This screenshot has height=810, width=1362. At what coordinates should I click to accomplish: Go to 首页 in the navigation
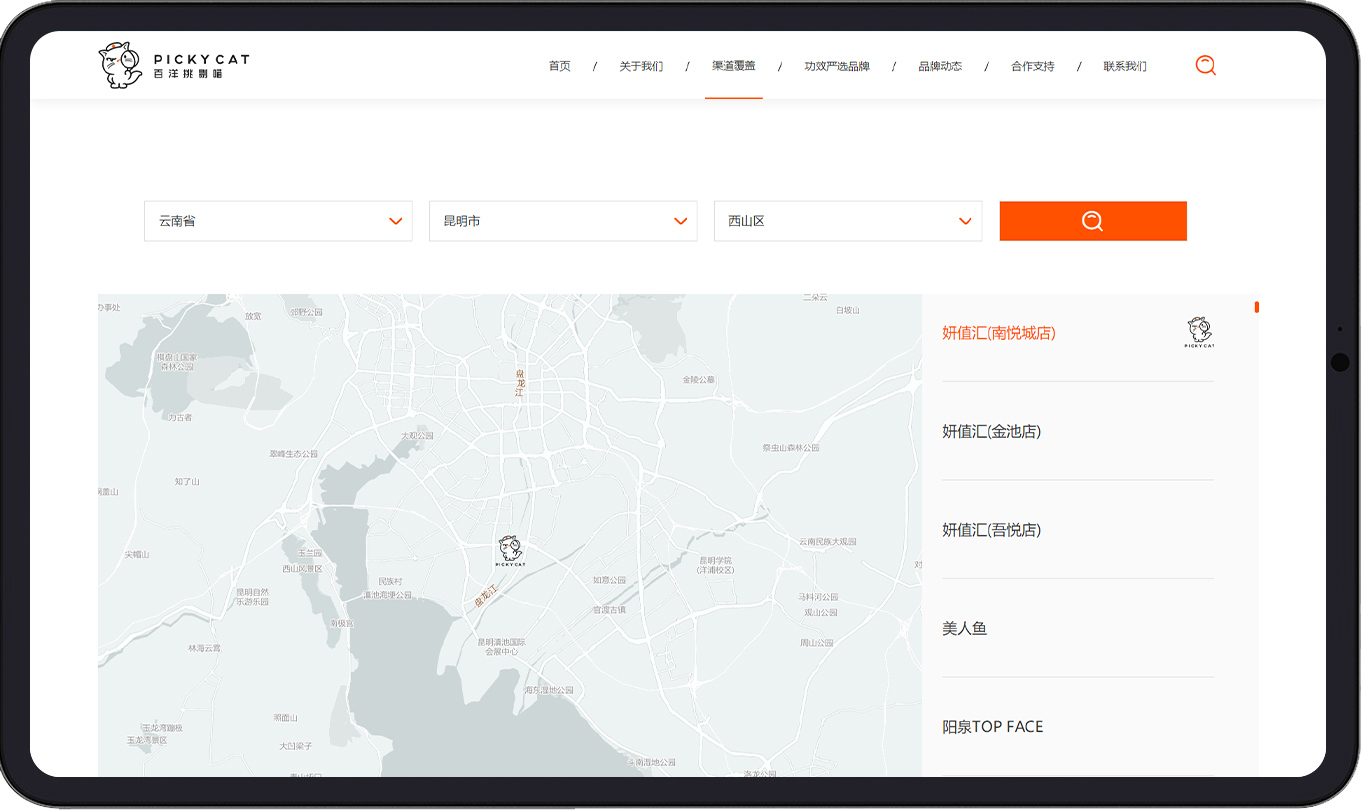559,66
